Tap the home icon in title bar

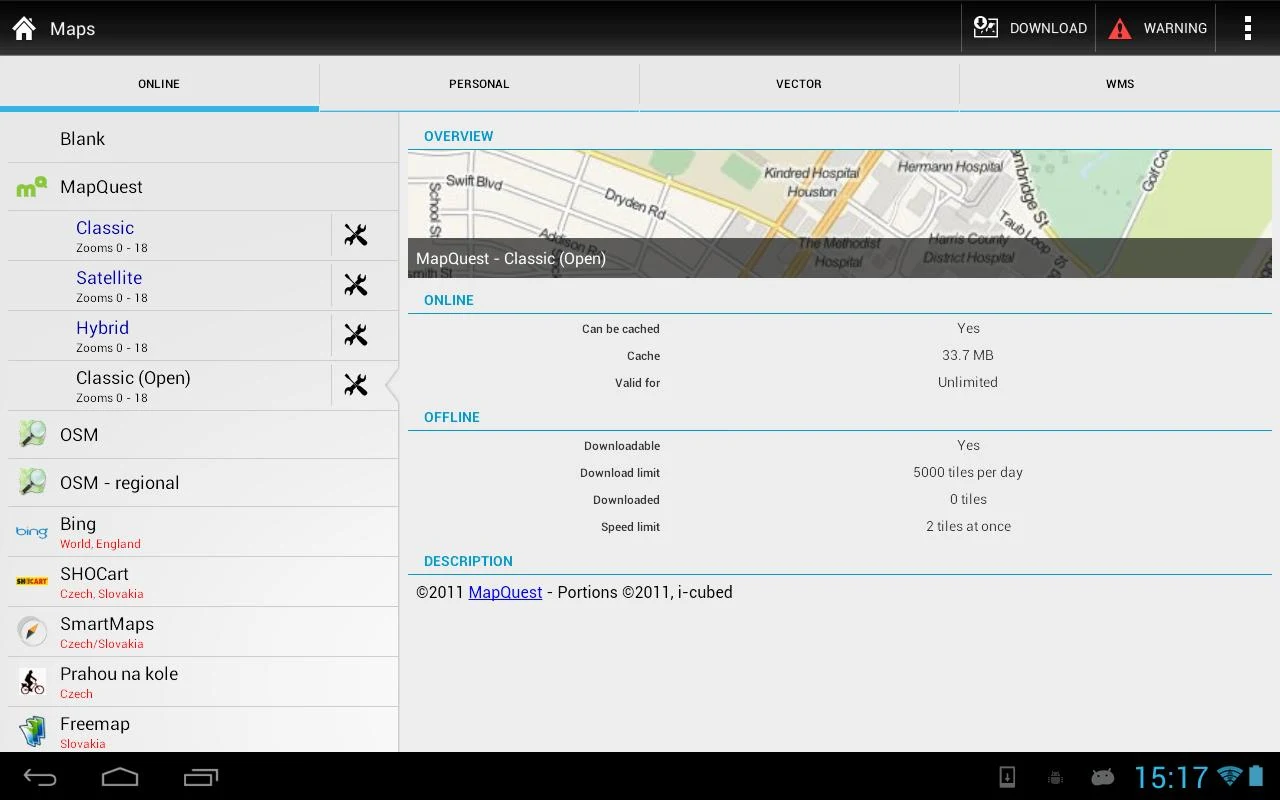pyautogui.click(x=24, y=28)
